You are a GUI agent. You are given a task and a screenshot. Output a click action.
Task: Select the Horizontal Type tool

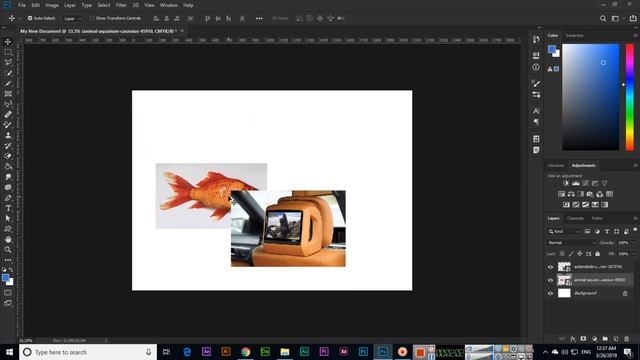8,208
